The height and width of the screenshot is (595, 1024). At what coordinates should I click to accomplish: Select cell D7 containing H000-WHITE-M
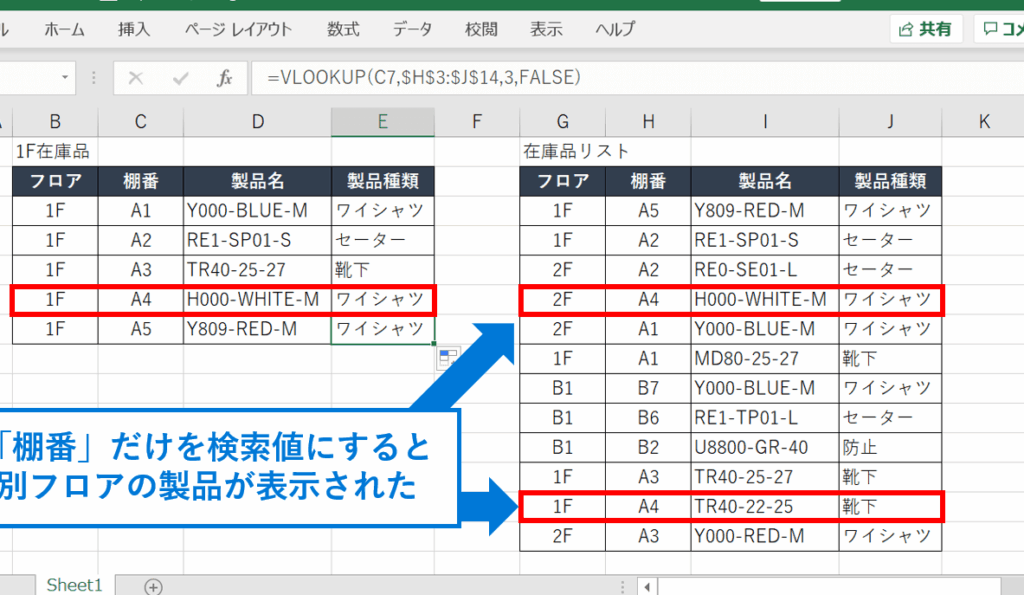[257, 299]
